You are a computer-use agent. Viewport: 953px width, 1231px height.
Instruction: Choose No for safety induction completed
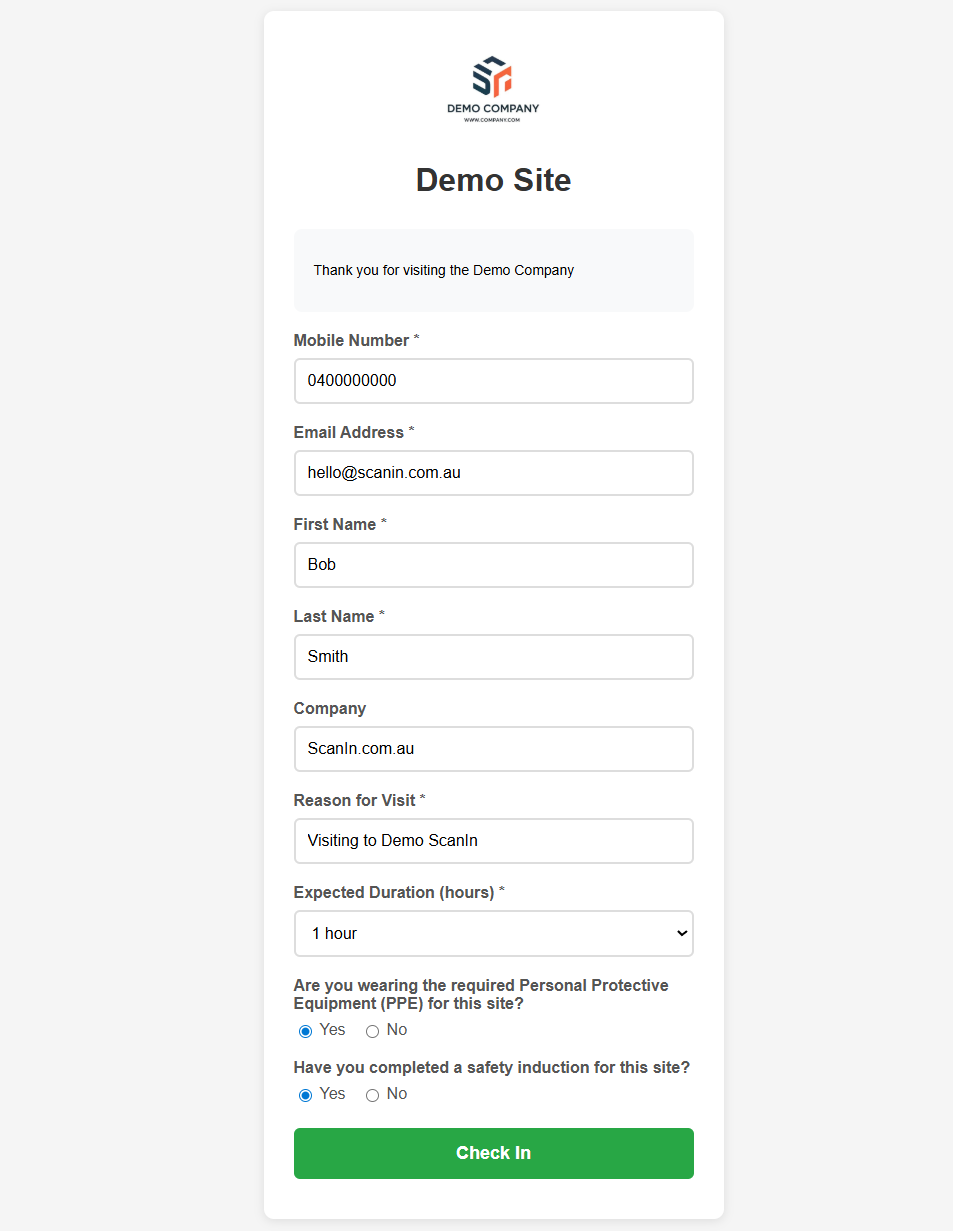pos(373,1095)
